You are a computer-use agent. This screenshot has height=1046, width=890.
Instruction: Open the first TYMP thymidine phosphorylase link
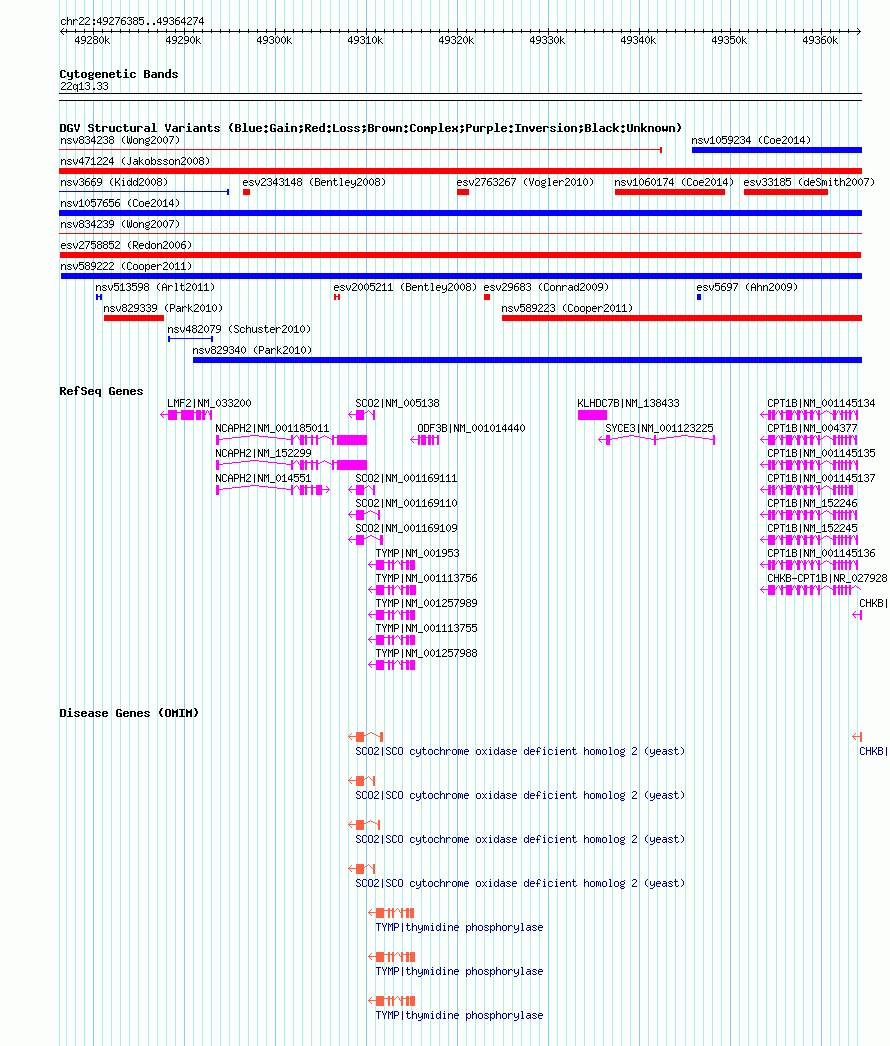(459, 927)
